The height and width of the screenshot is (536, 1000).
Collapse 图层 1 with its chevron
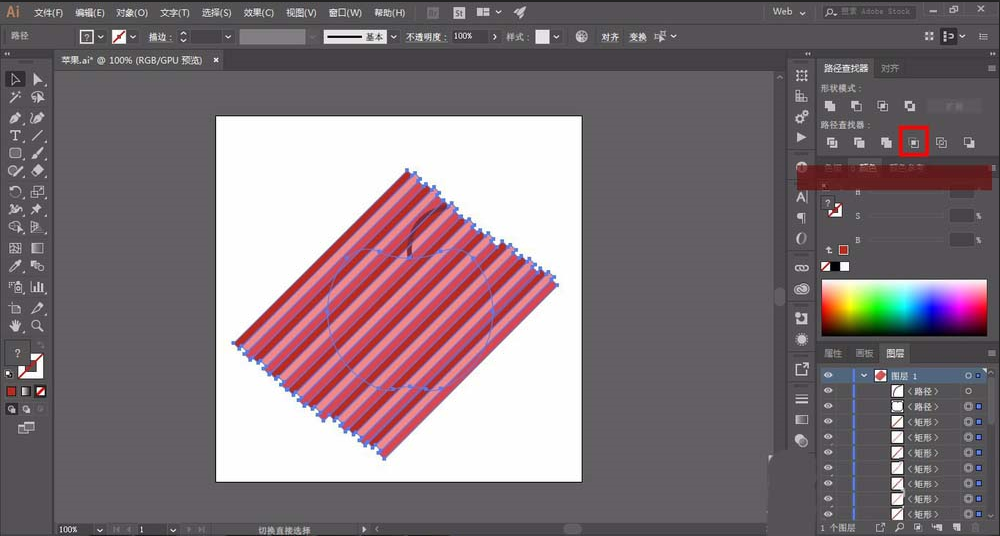864,376
